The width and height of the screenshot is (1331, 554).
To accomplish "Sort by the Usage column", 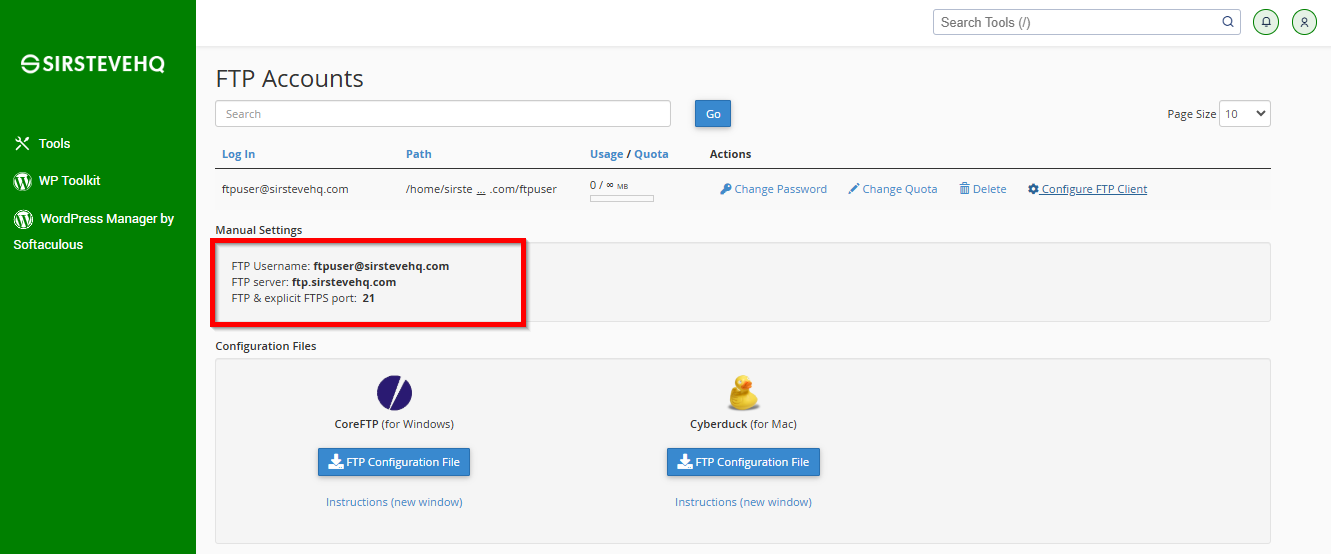I will click(606, 154).
